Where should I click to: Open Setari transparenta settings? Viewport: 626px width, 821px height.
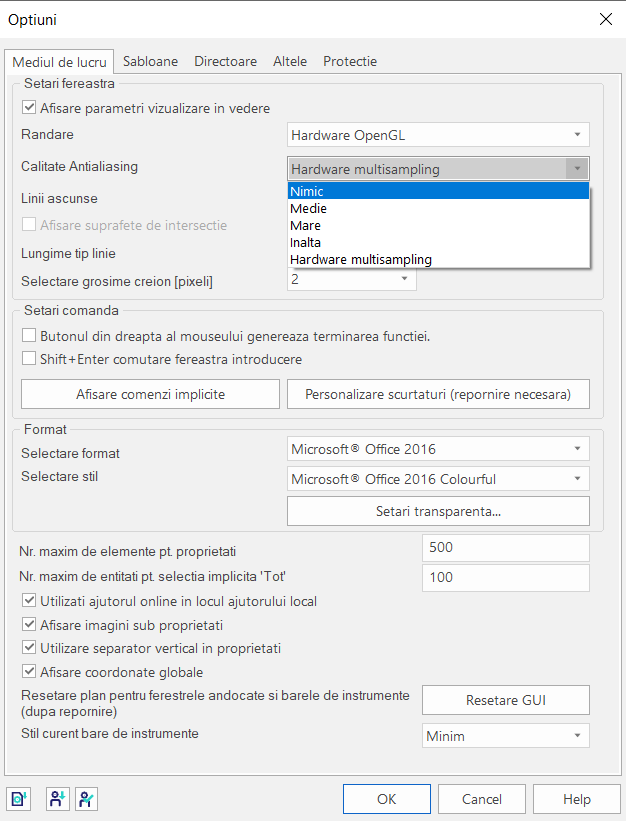[x=438, y=511]
